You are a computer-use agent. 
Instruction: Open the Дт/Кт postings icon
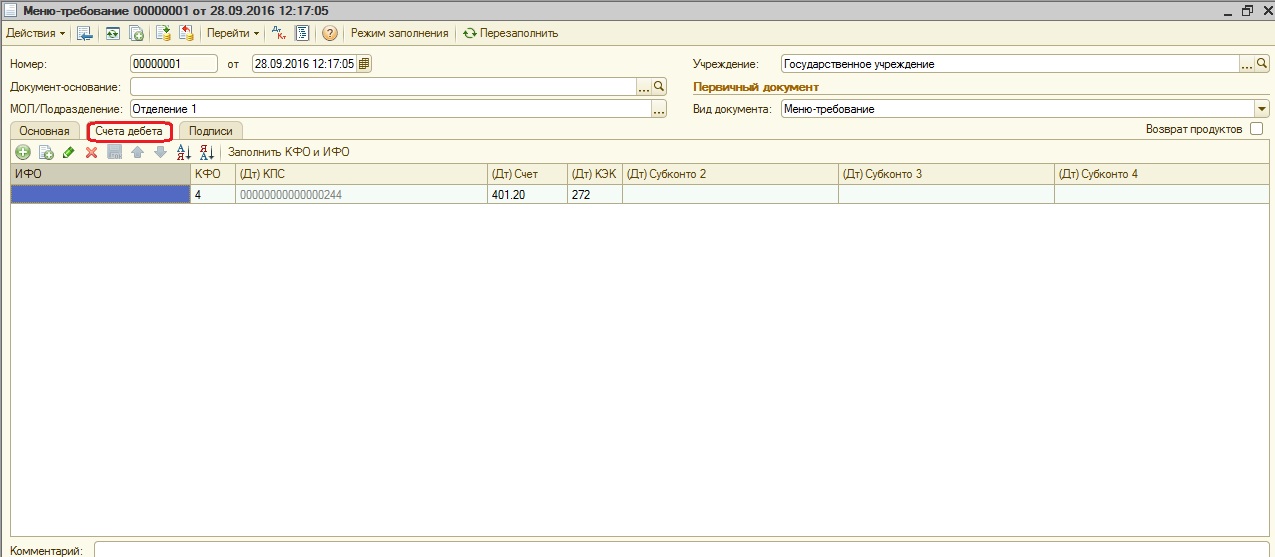point(279,33)
